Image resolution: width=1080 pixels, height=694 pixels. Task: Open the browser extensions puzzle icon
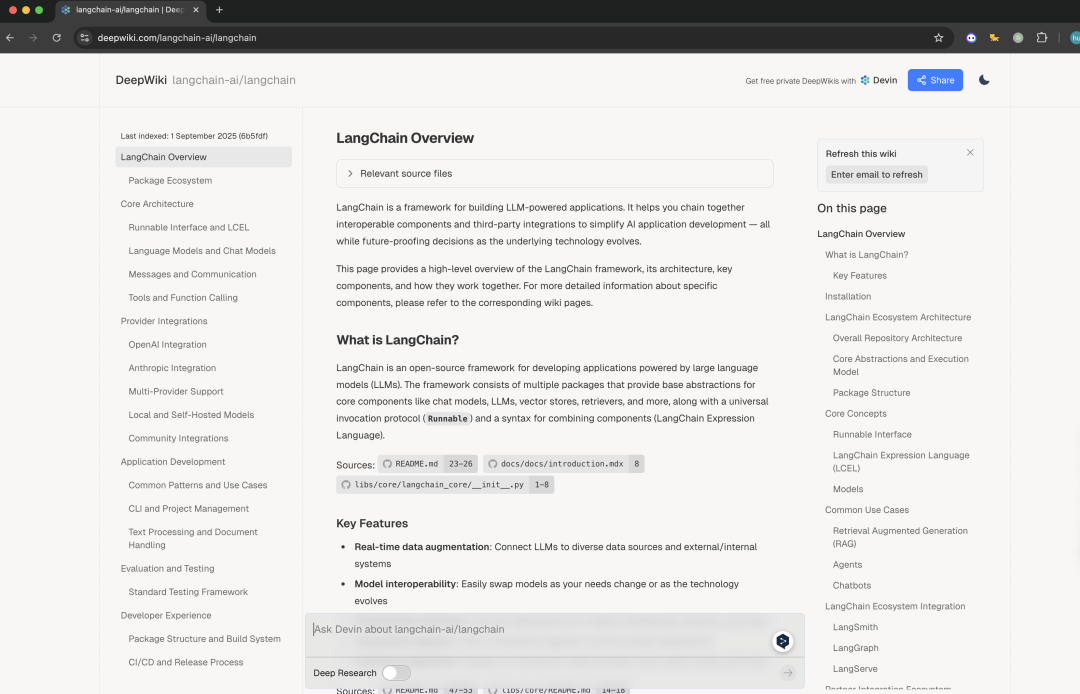1043,37
